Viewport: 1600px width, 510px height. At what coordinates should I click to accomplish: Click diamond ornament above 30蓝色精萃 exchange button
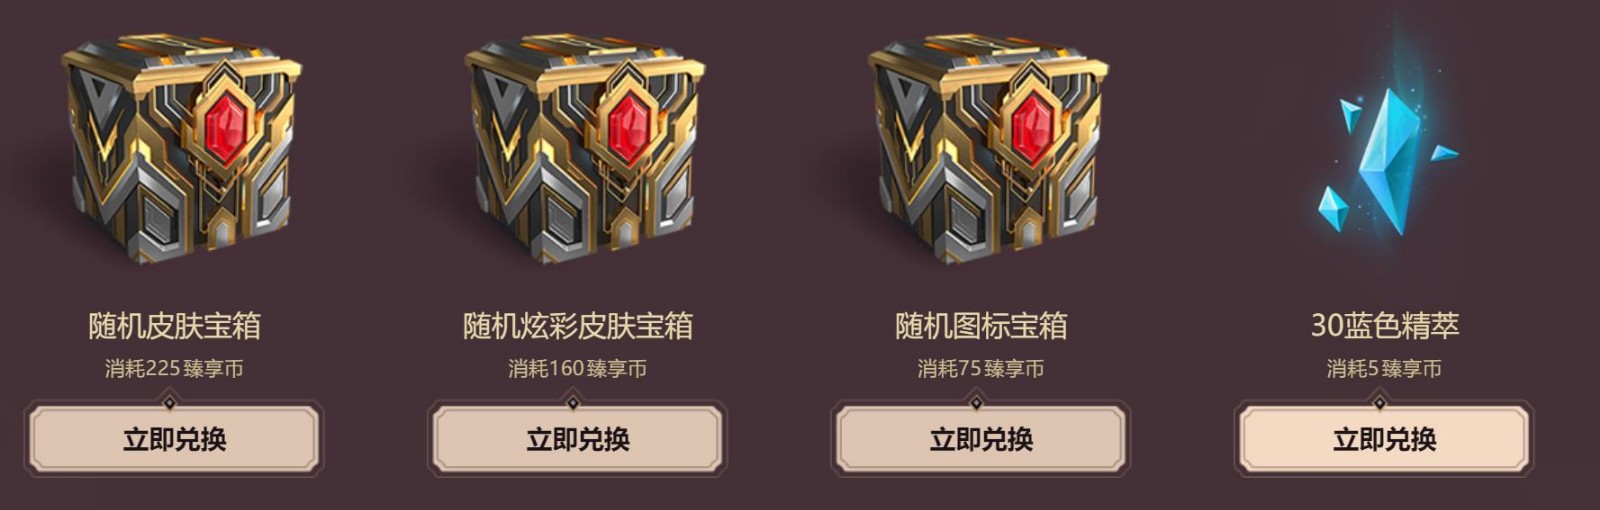pos(1380,403)
